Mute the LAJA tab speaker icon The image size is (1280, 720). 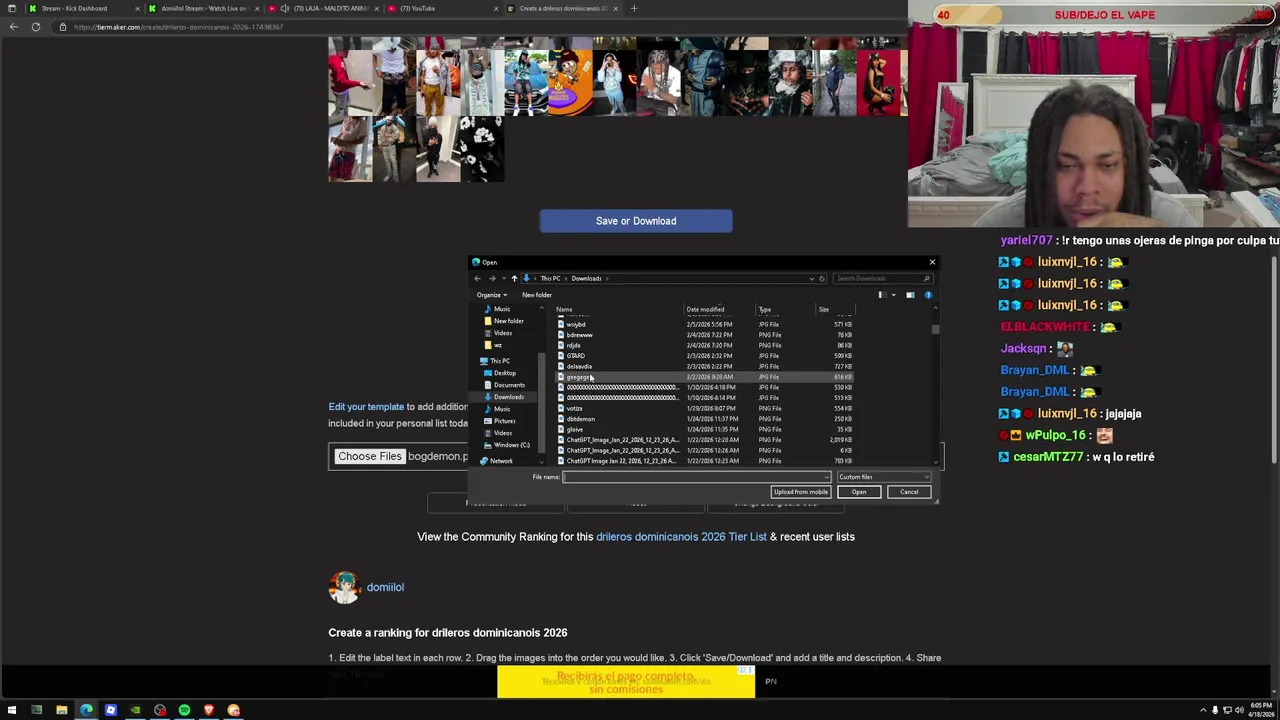coord(285,8)
